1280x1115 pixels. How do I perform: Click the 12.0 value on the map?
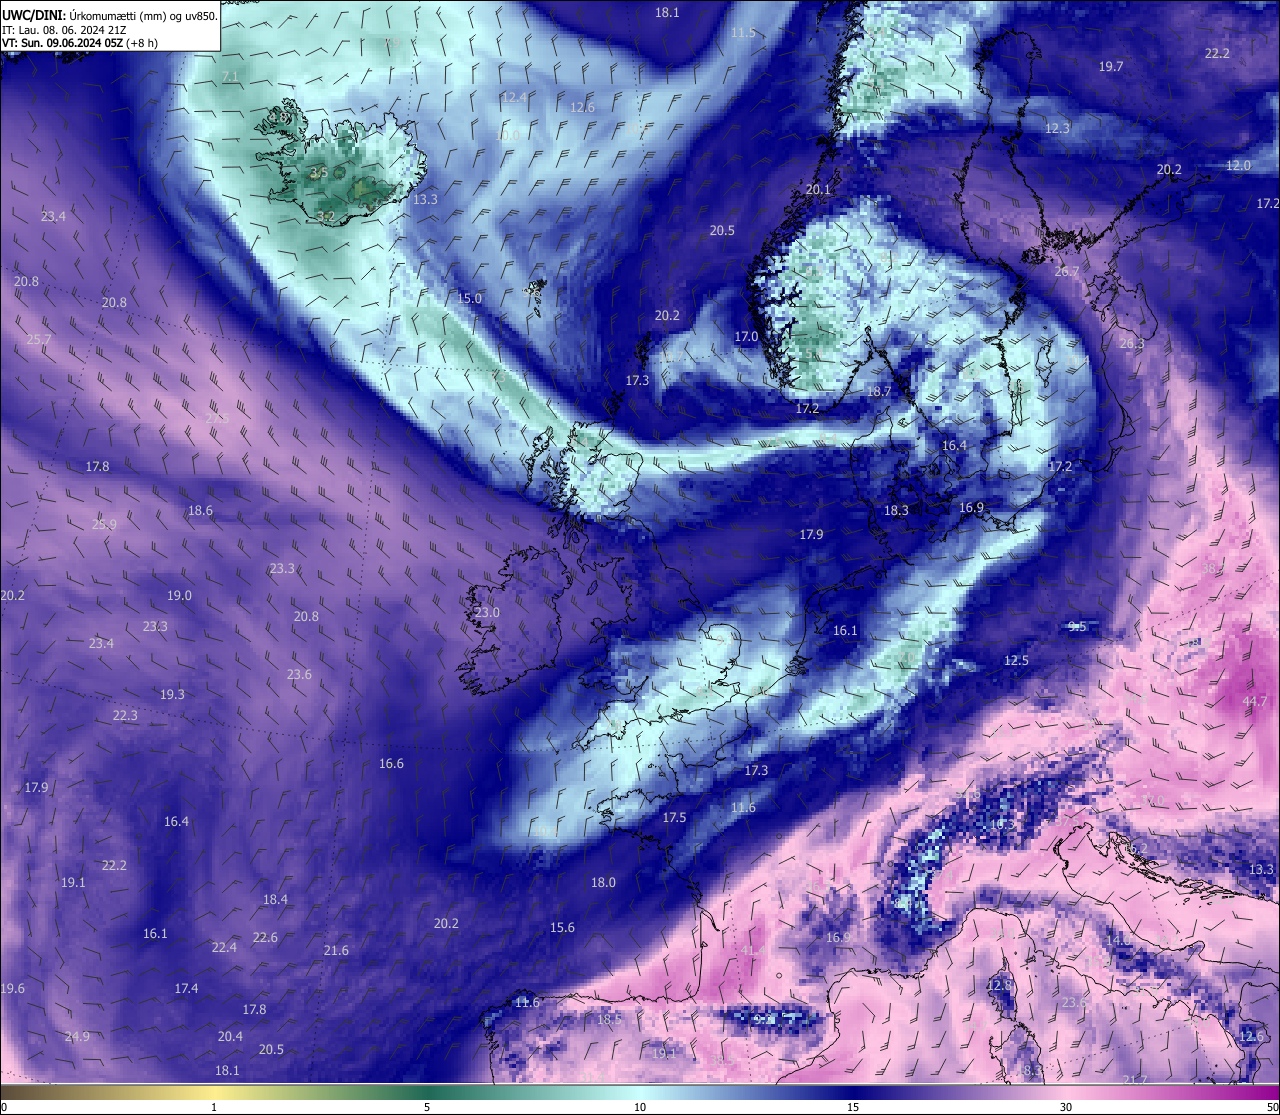pyautogui.click(x=1238, y=165)
